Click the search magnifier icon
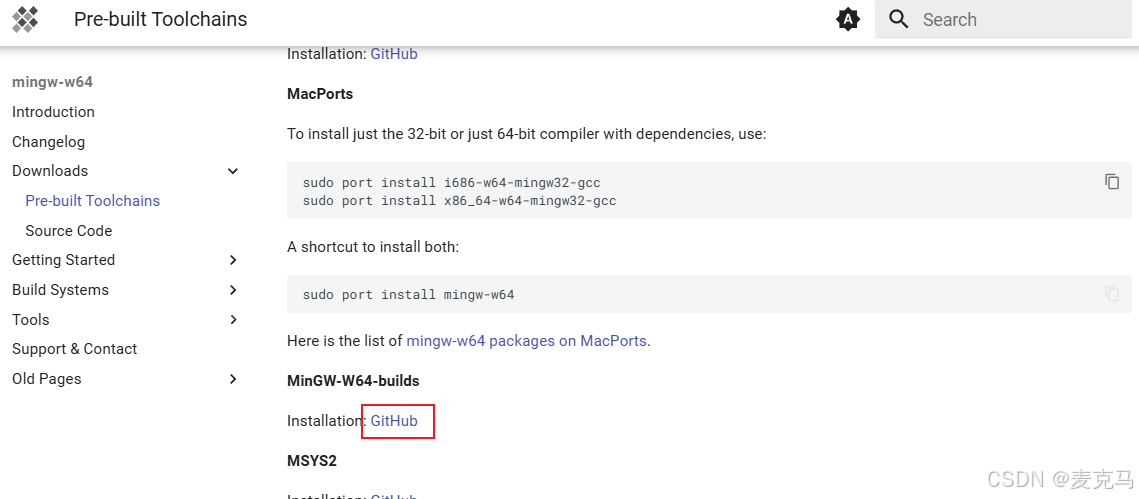This screenshot has width=1139, height=499. (899, 20)
